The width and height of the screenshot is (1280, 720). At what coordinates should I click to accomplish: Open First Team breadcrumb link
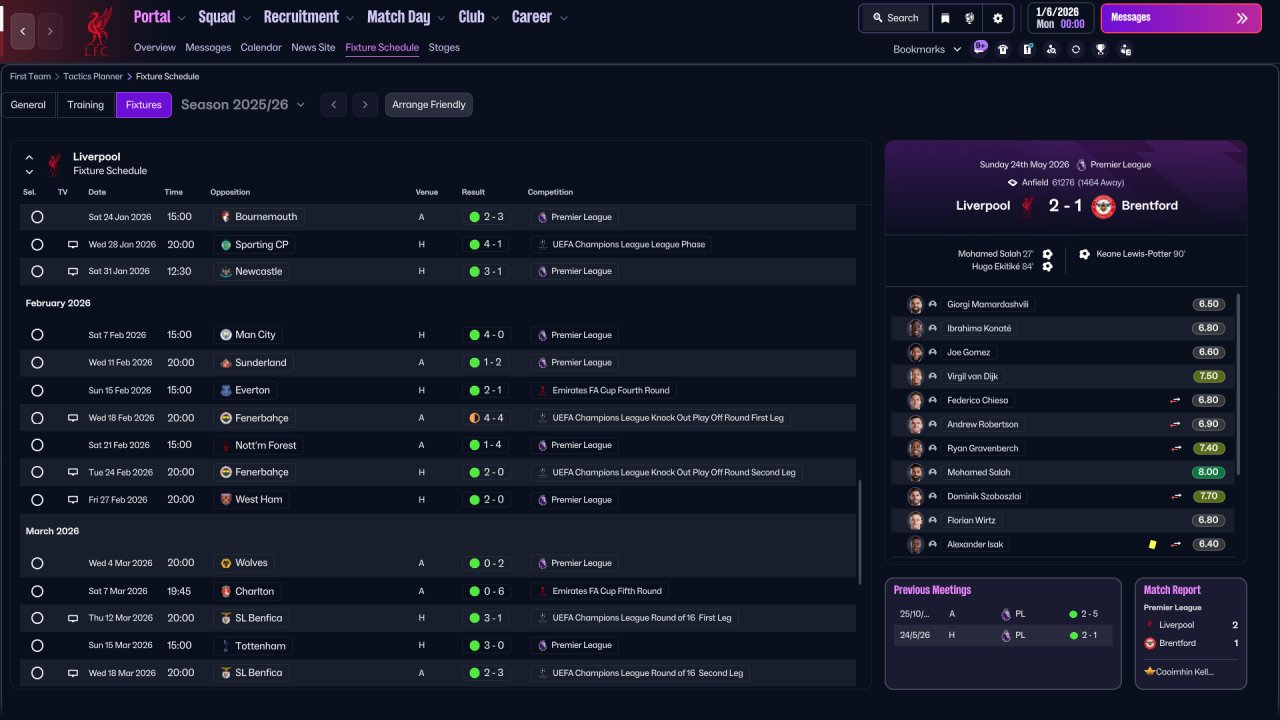coord(30,76)
